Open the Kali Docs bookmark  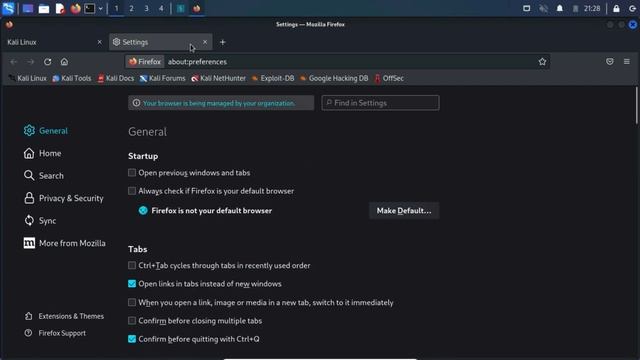pos(116,78)
